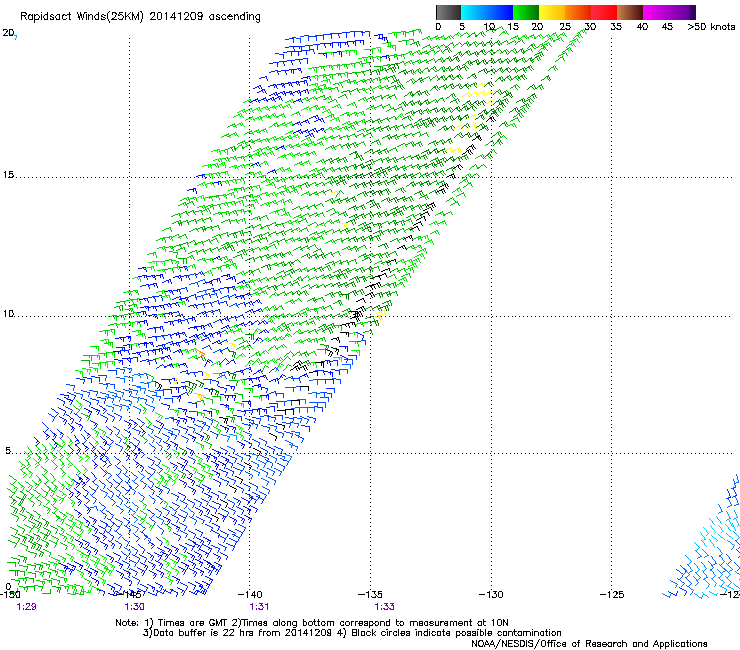740x650 pixels.
Task: Click the '>50 knots' legend label
Action: click(711, 27)
